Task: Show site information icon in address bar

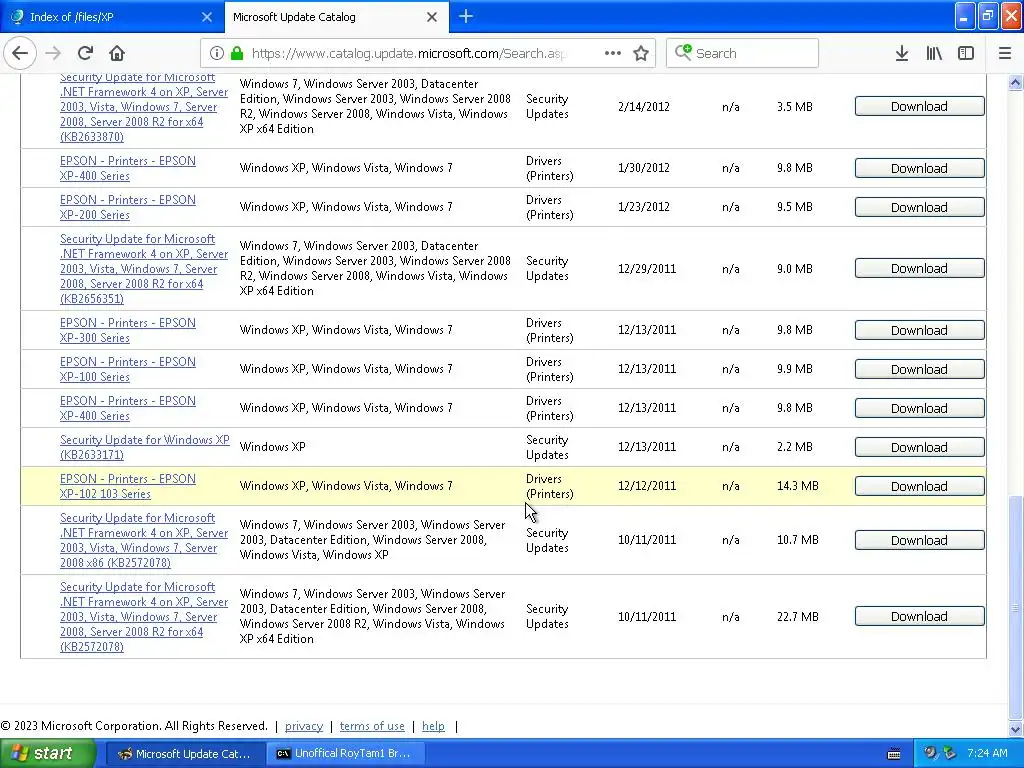Action: (217, 53)
